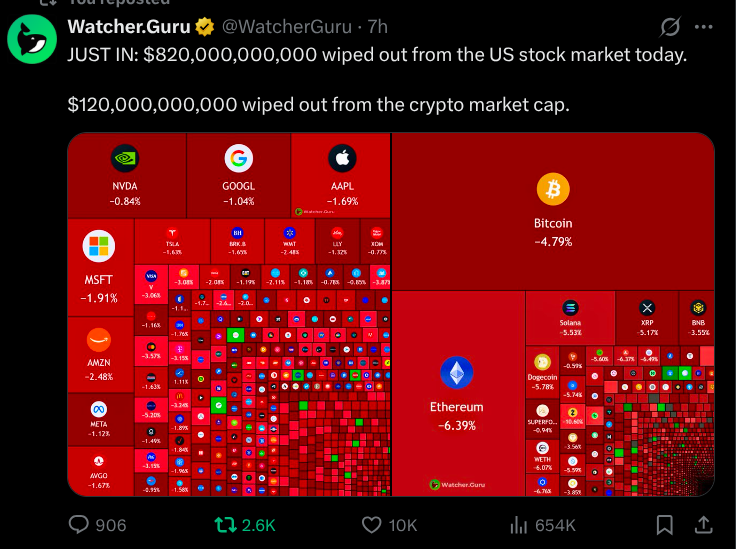736x549 pixels.
Task: Click the Bitcoin orange logo in heatmap
Action: (x=552, y=189)
